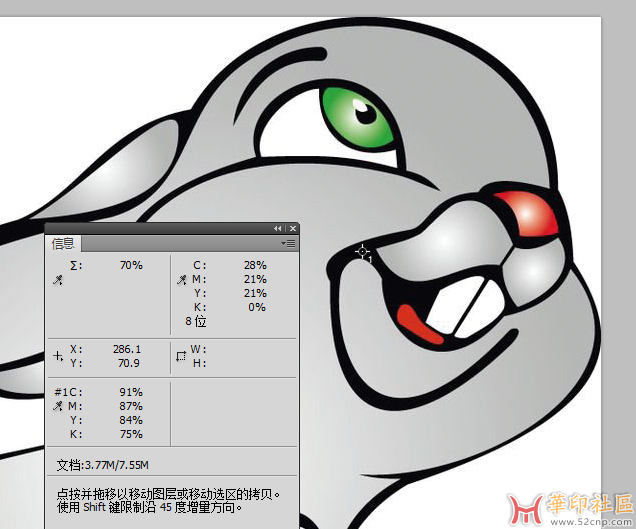
Task: Click the rabbit's red nose on canvas
Action: click(x=527, y=213)
